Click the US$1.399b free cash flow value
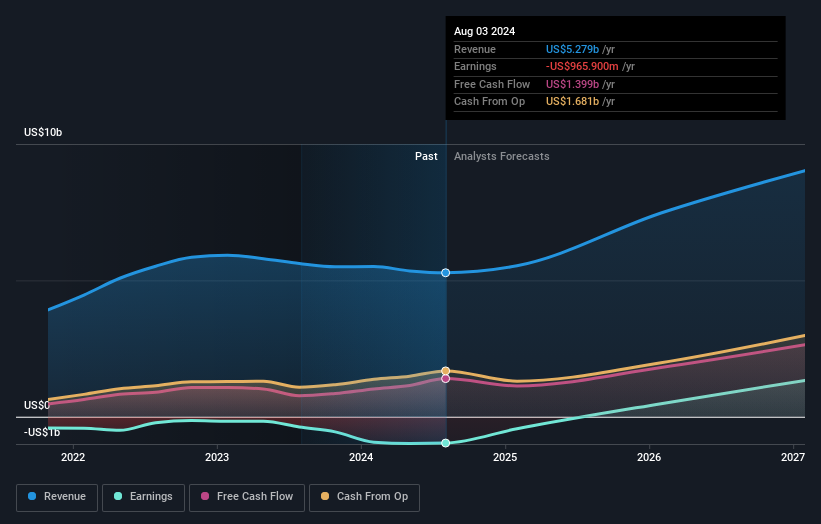 click(x=572, y=84)
